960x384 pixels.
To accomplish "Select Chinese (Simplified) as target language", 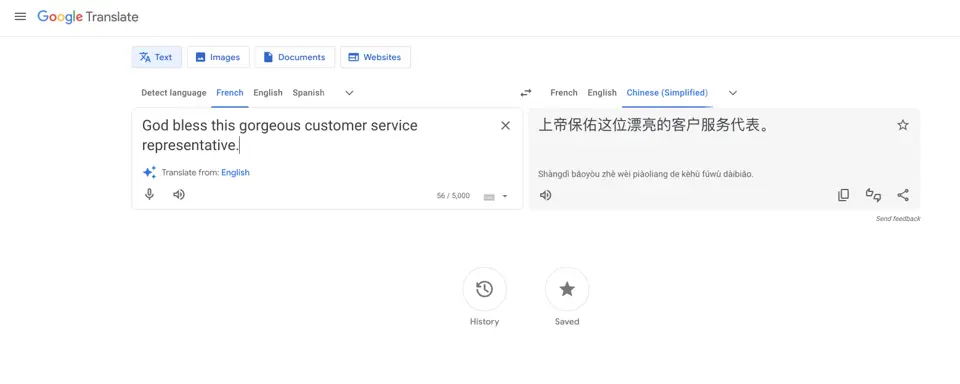I will click(667, 92).
